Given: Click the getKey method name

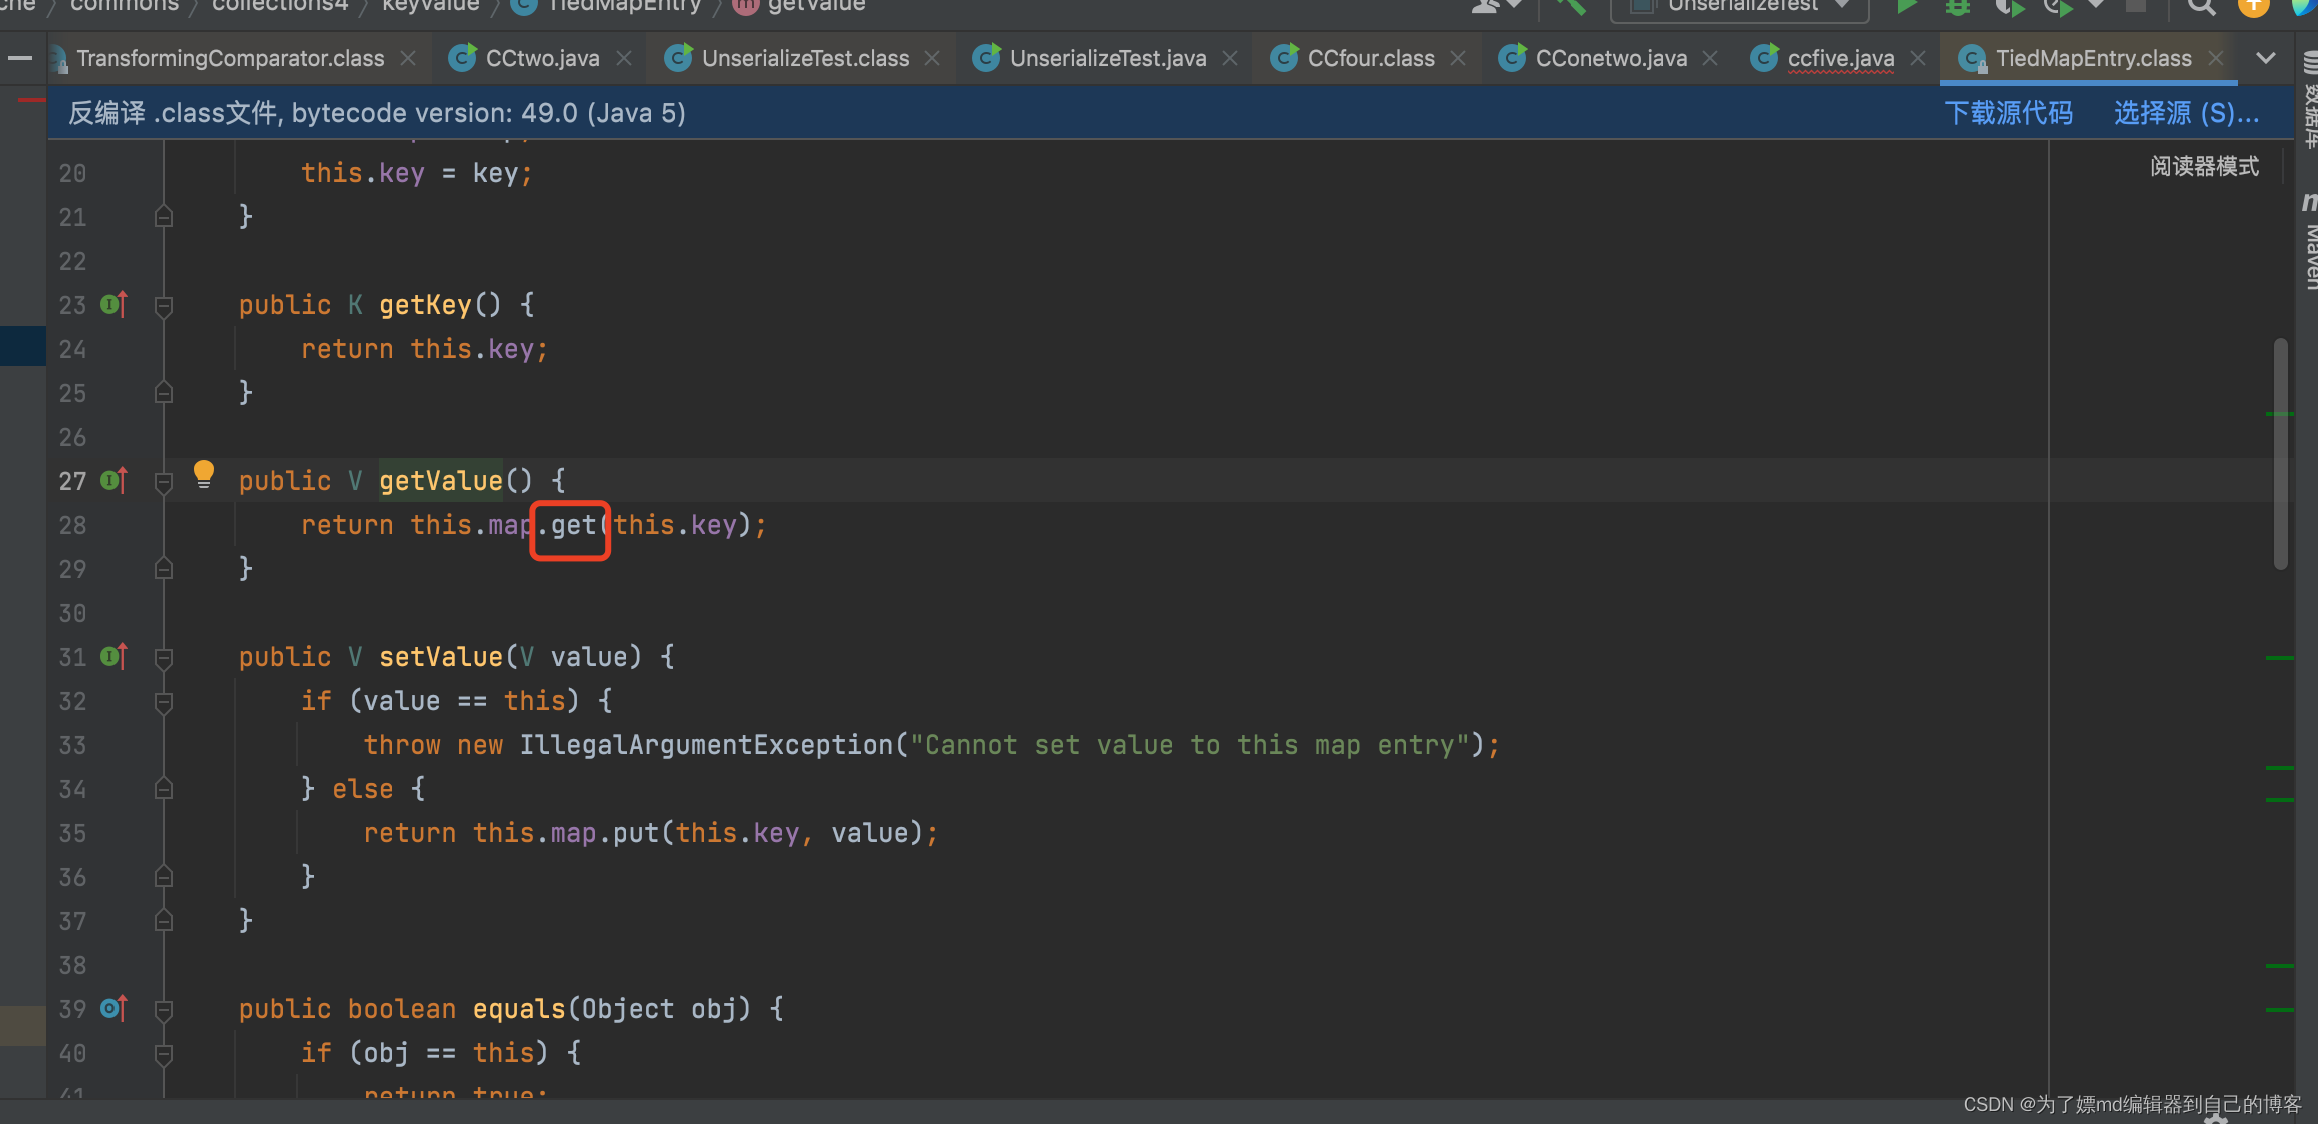Looking at the screenshot, I should (x=425, y=305).
